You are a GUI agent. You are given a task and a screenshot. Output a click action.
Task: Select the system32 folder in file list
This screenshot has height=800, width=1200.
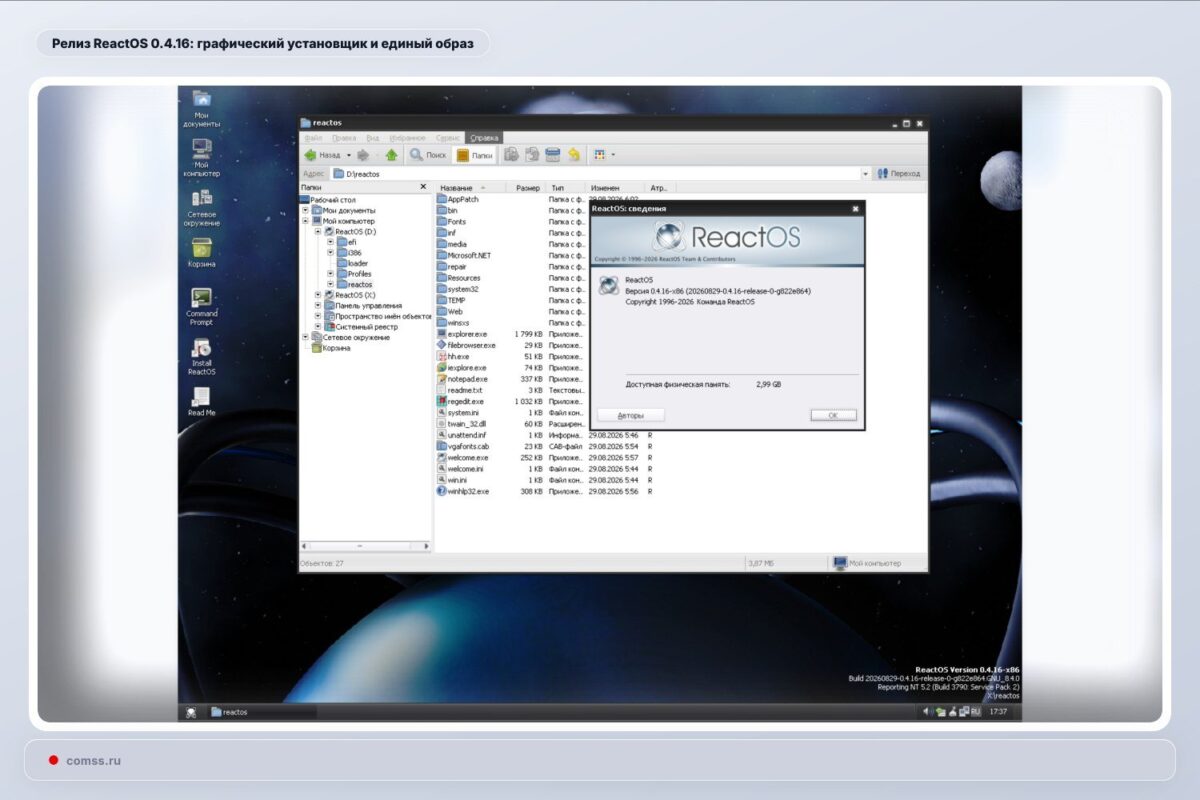(x=457, y=289)
